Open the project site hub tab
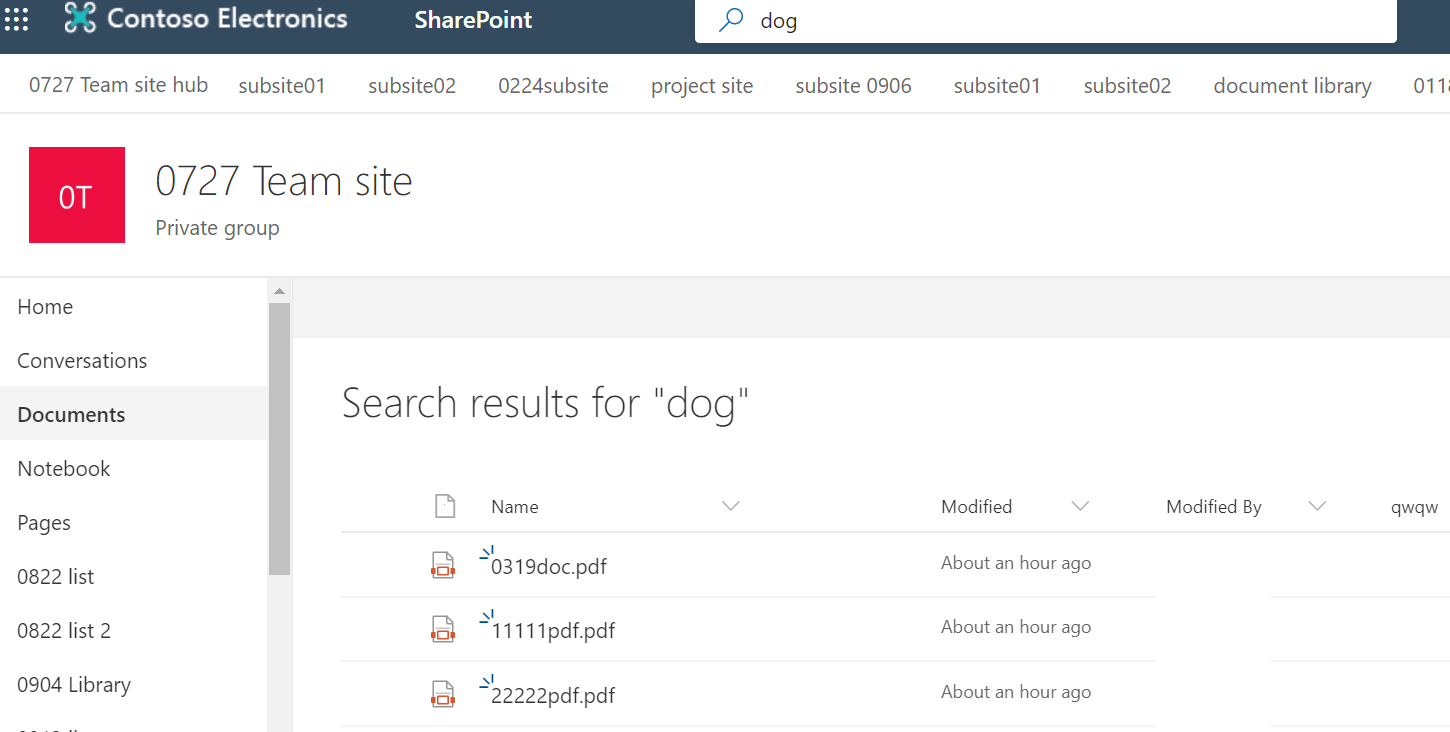The image size is (1450, 732). tap(702, 86)
